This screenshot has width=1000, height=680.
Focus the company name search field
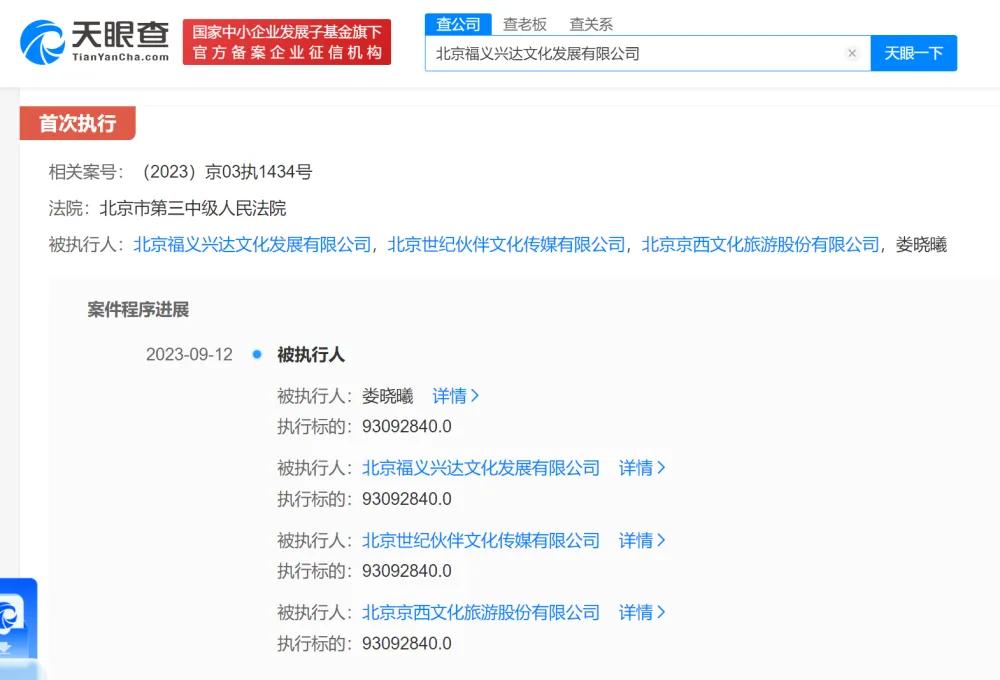[647, 54]
